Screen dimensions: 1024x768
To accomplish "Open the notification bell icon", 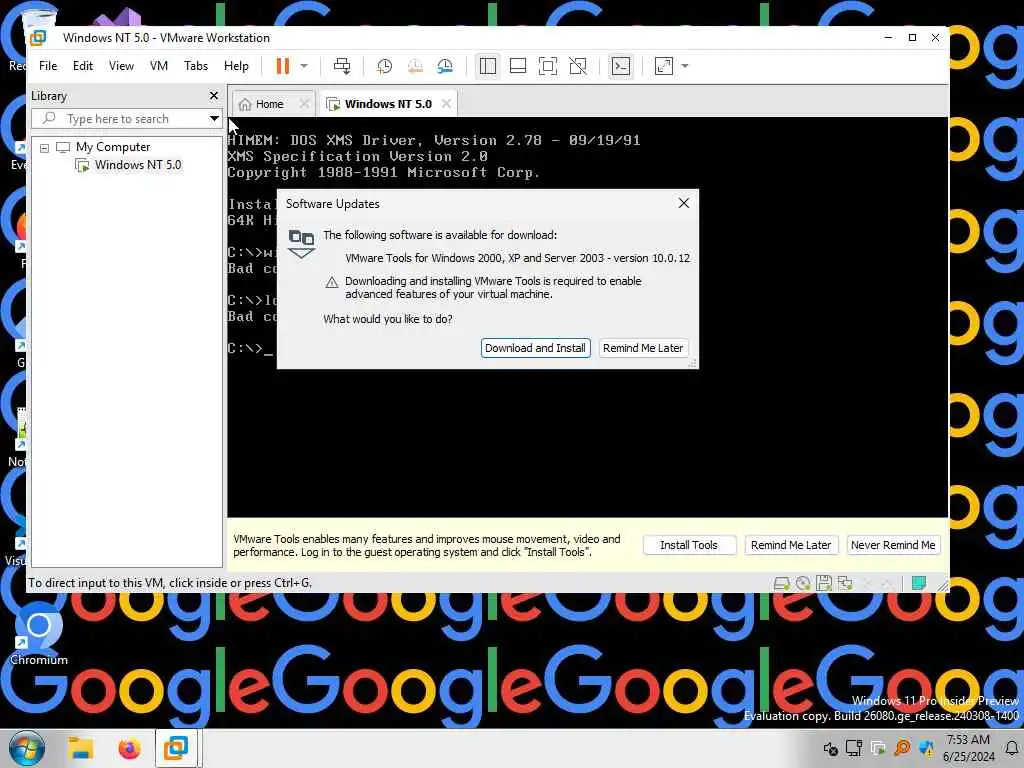I will point(1012,748).
